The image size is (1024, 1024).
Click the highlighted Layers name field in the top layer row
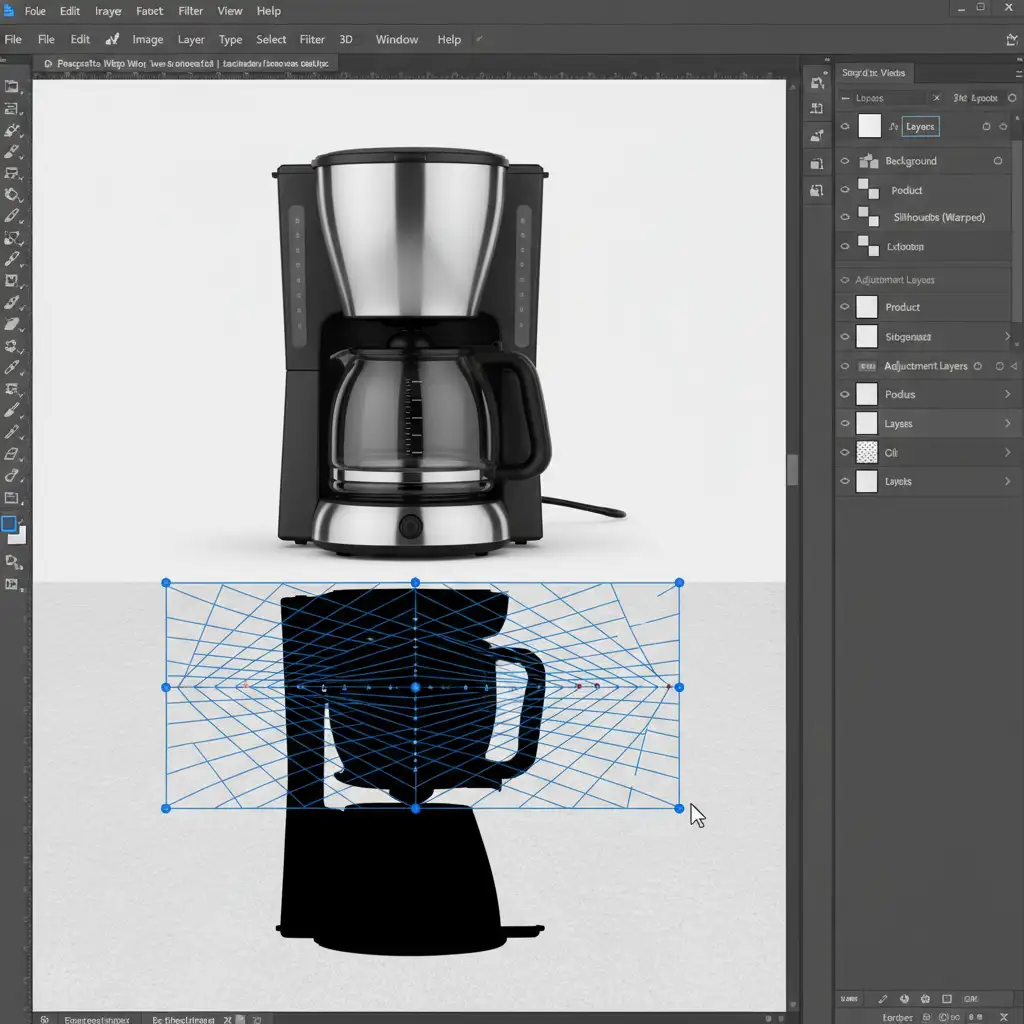pyautogui.click(x=920, y=127)
